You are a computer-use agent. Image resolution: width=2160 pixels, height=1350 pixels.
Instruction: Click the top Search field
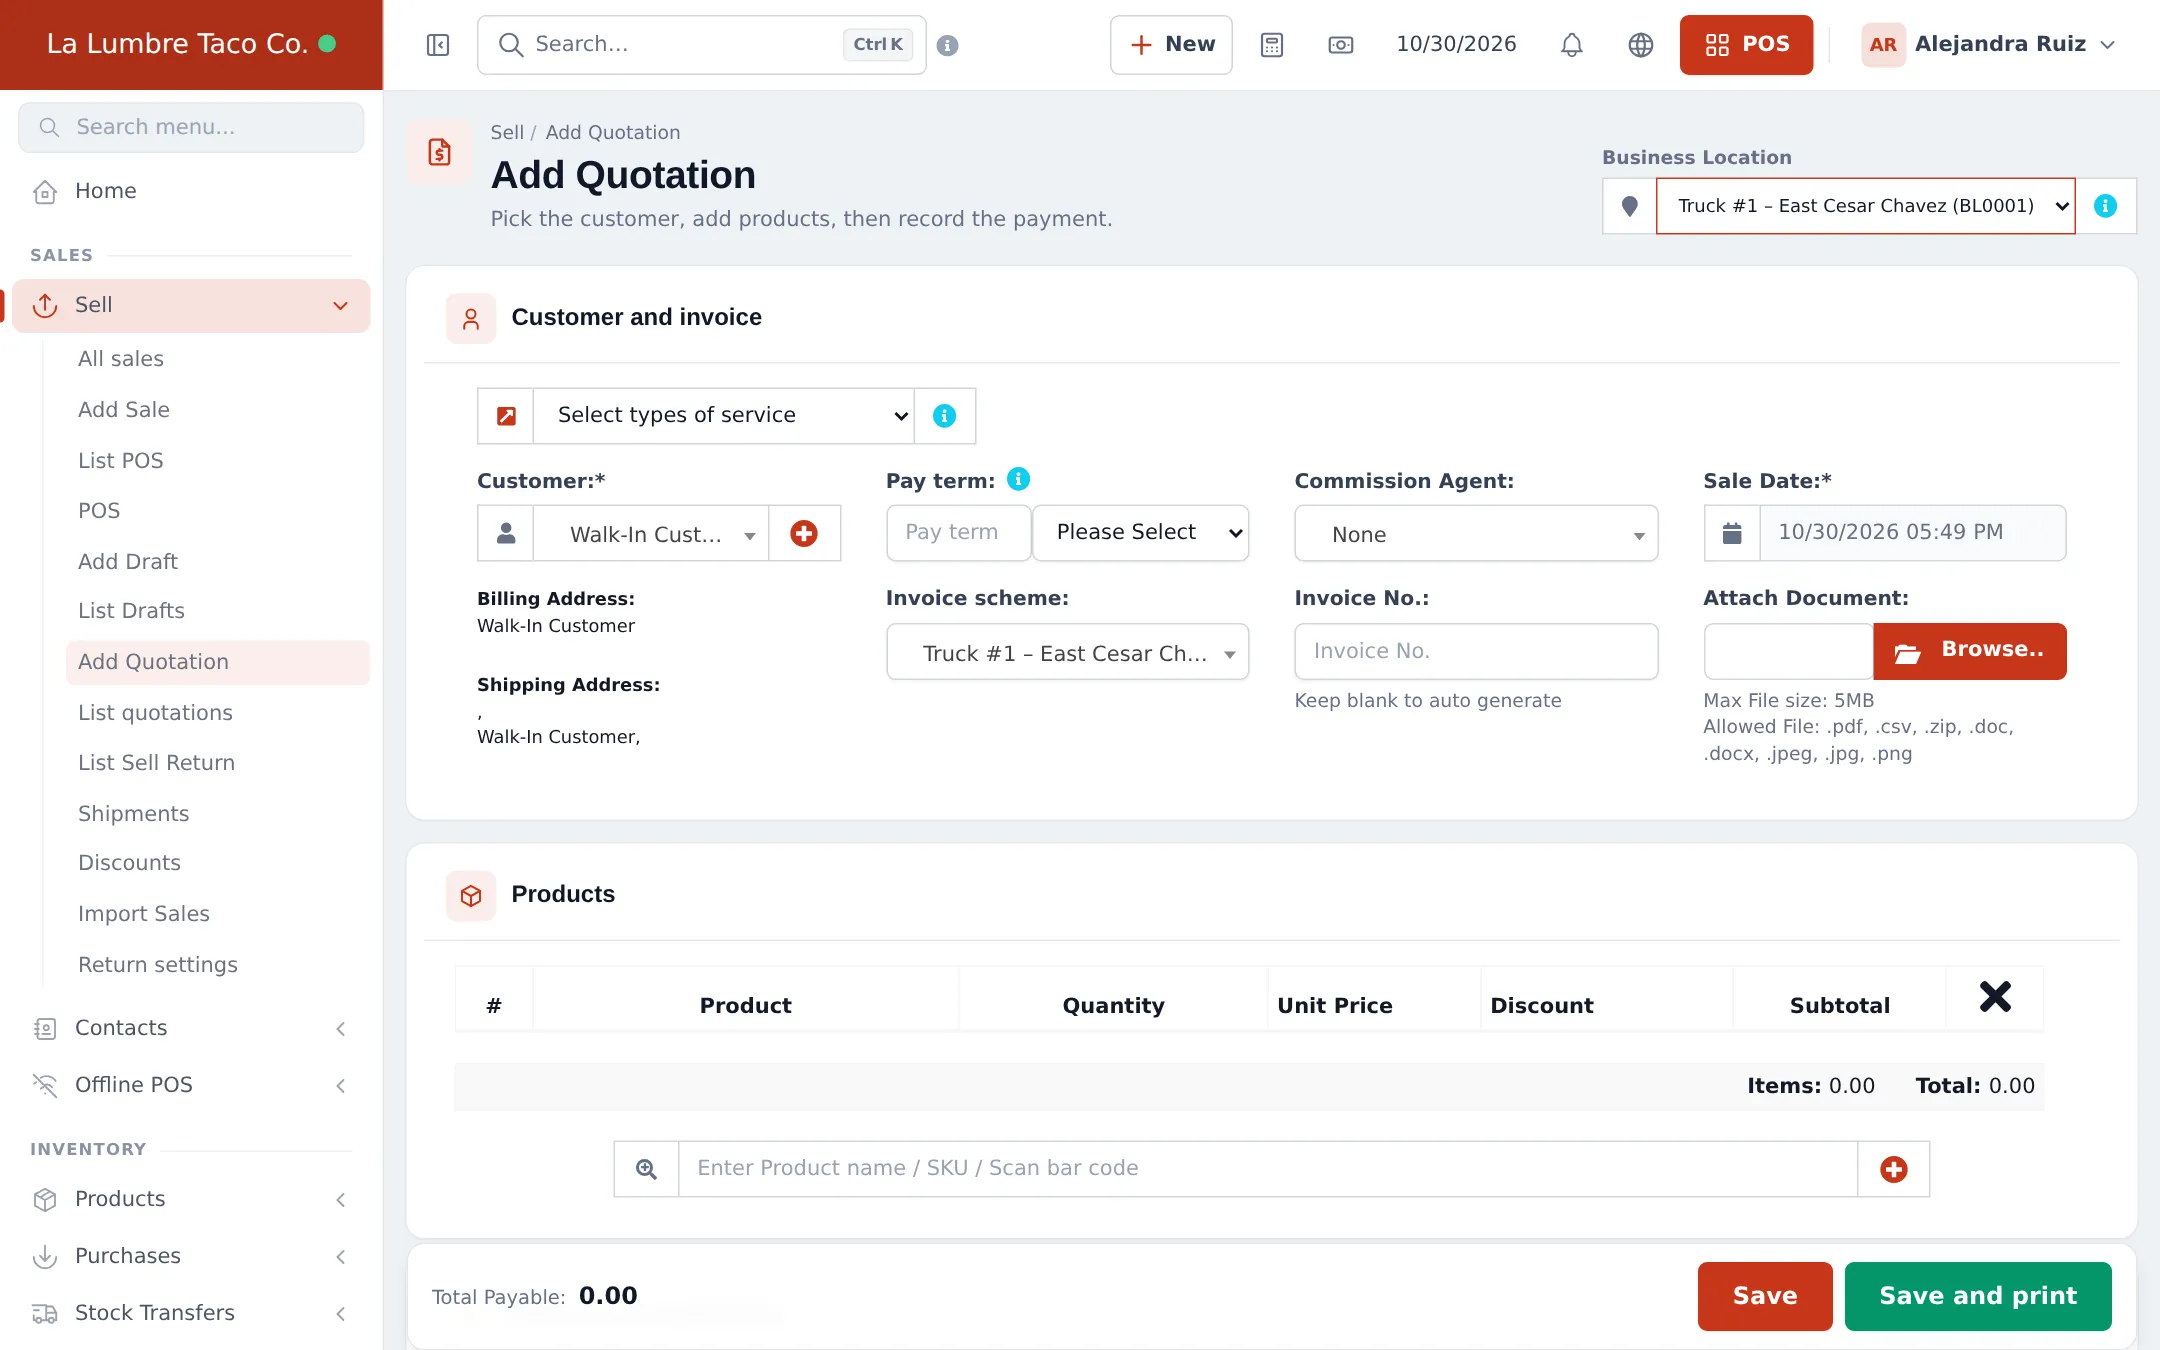click(x=702, y=45)
